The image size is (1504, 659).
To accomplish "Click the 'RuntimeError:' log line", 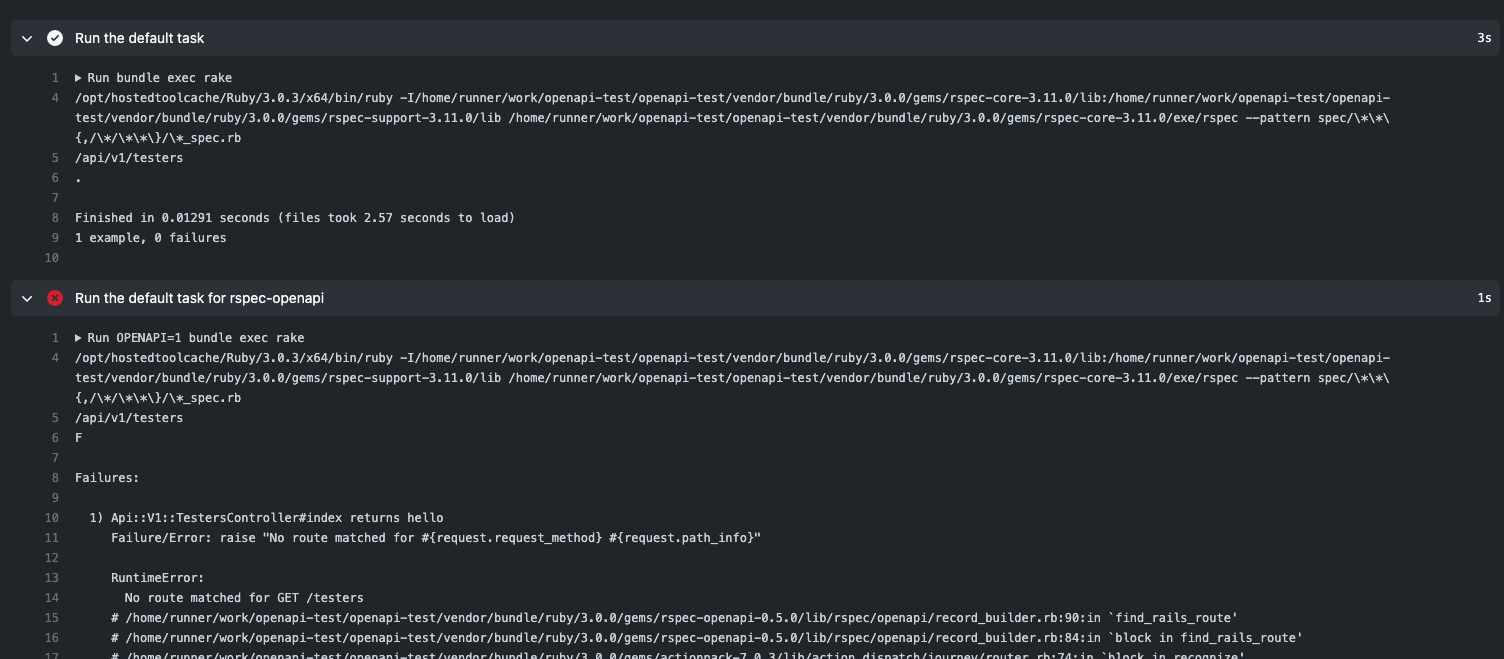I will coord(158,578).
